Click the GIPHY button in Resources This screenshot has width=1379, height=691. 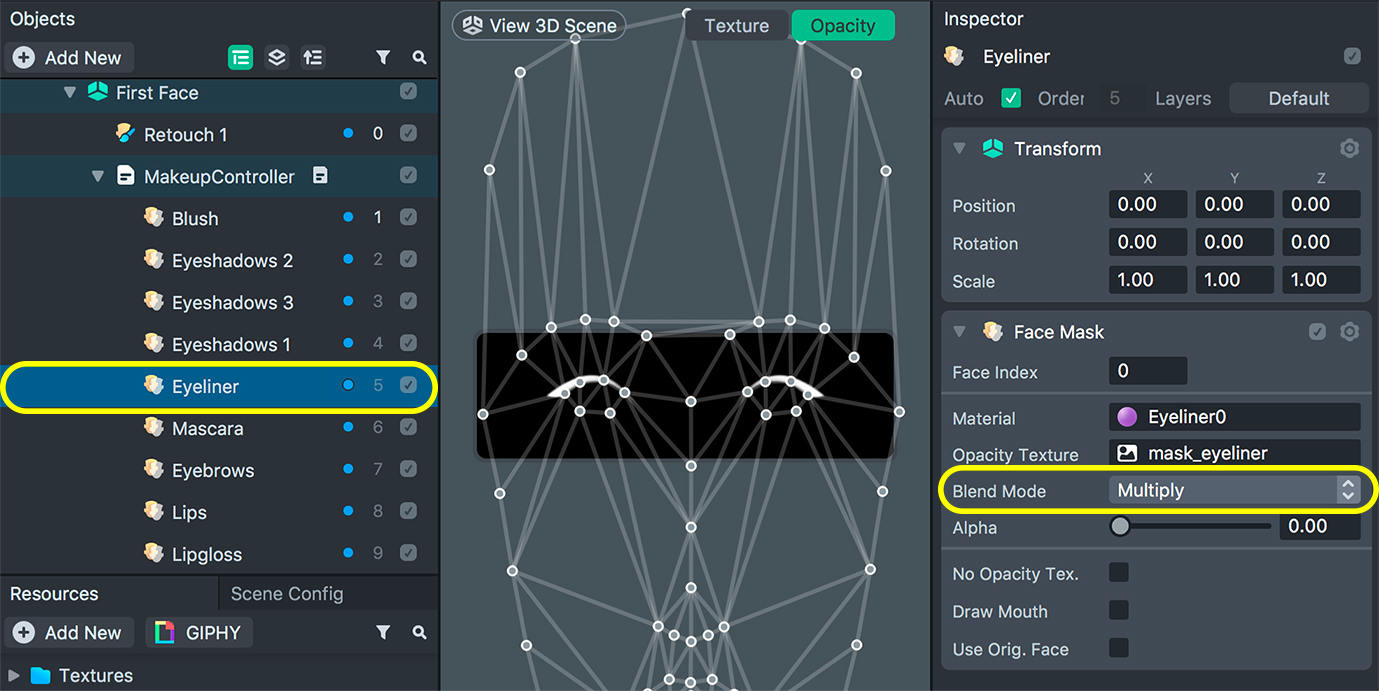coord(199,632)
